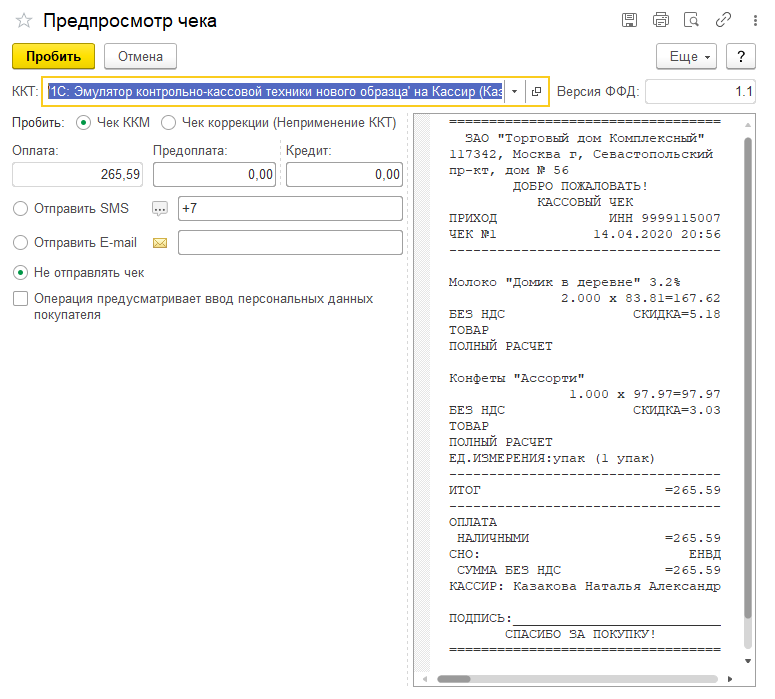Click the receipt scroll left arrow

[x=425, y=679]
